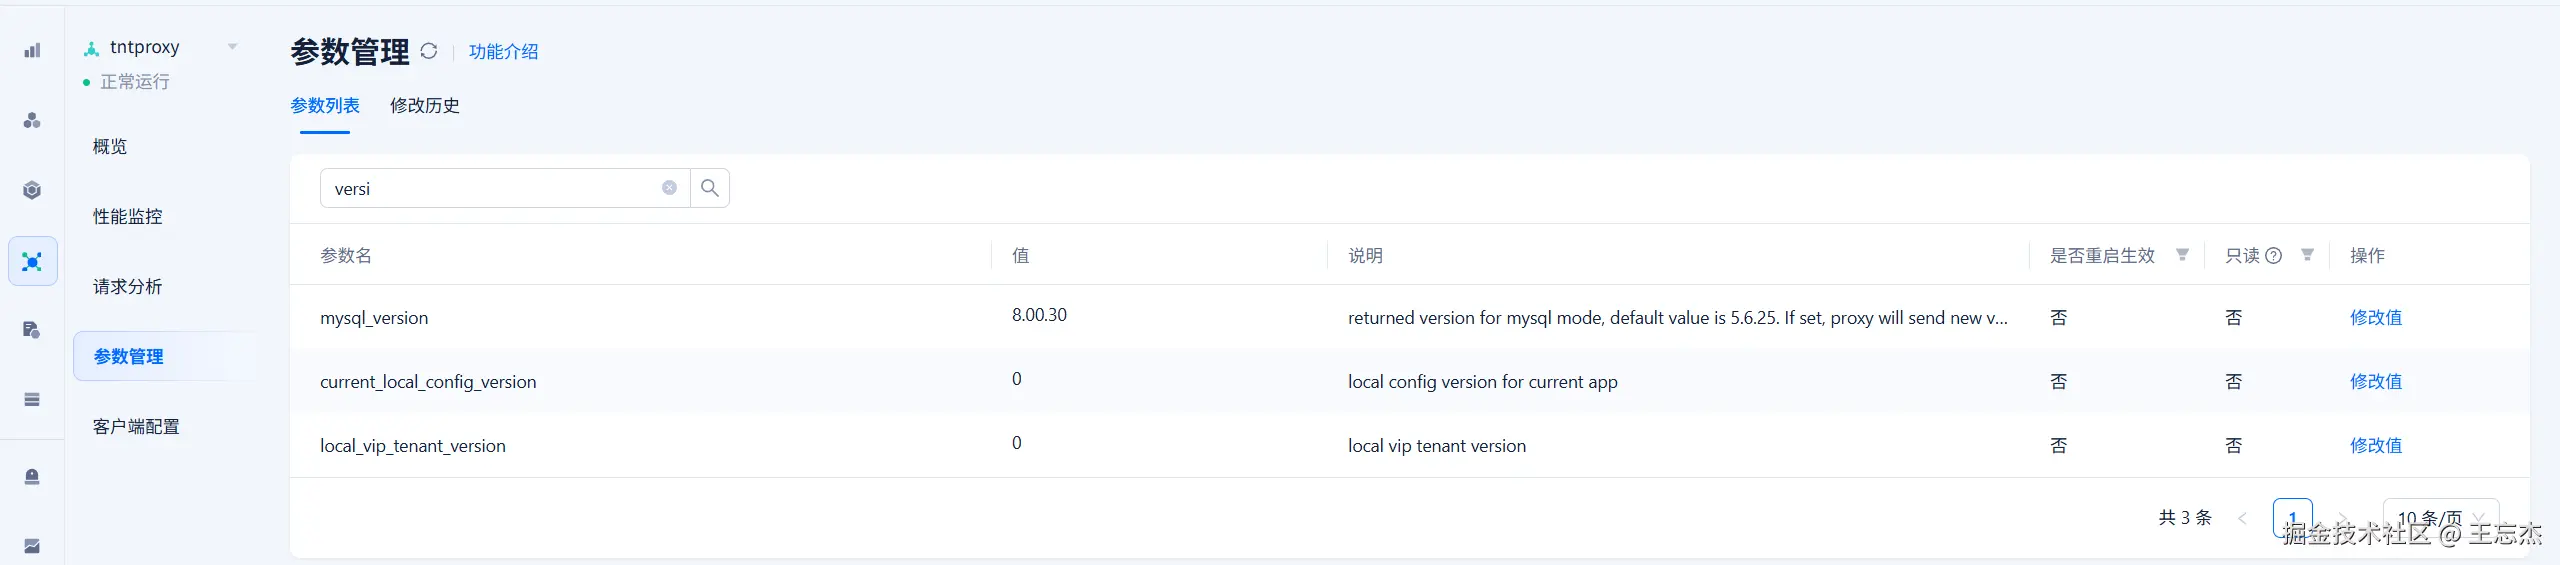Switch to the 修改历史 tab
The width and height of the screenshot is (2560, 565).
425,106
